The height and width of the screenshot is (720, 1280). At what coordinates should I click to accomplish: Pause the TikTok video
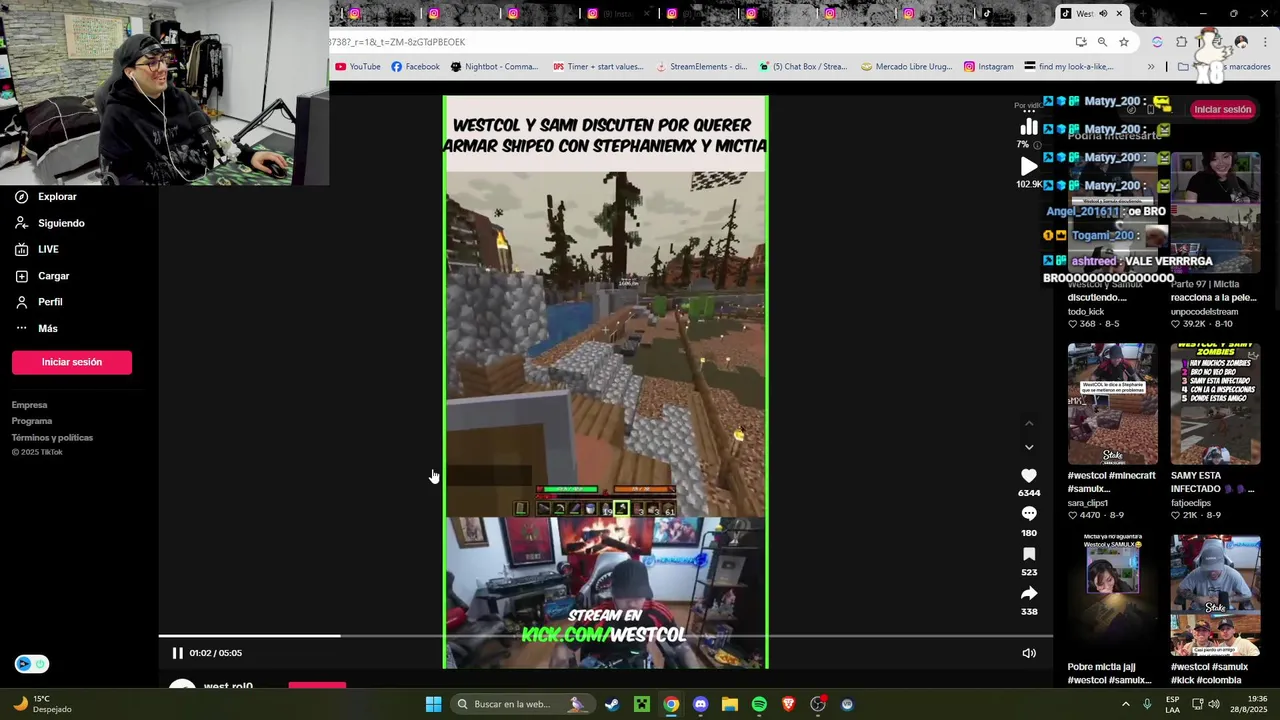[x=177, y=653]
